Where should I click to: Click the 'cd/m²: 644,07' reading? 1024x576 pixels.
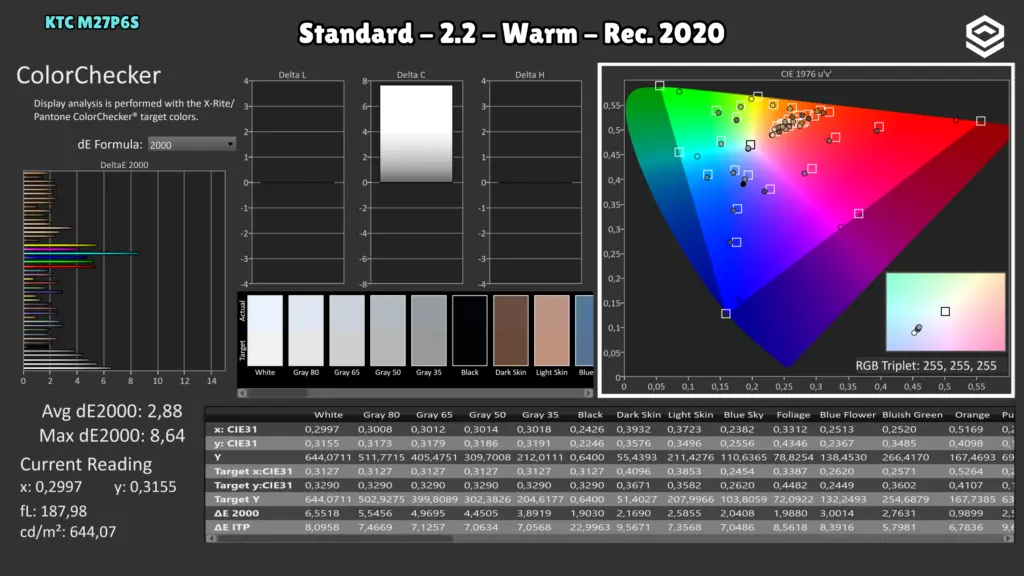tap(67, 532)
